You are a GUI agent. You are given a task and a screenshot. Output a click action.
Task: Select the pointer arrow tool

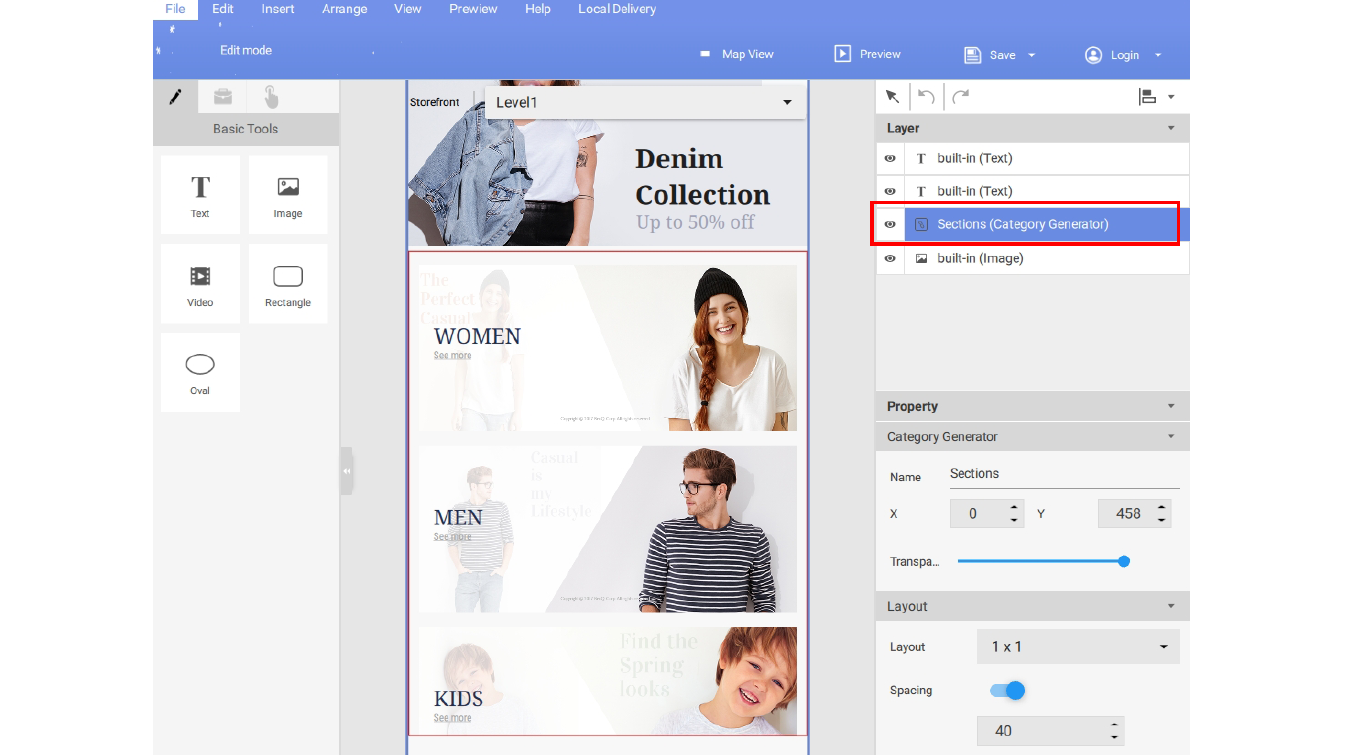click(892, 97)
